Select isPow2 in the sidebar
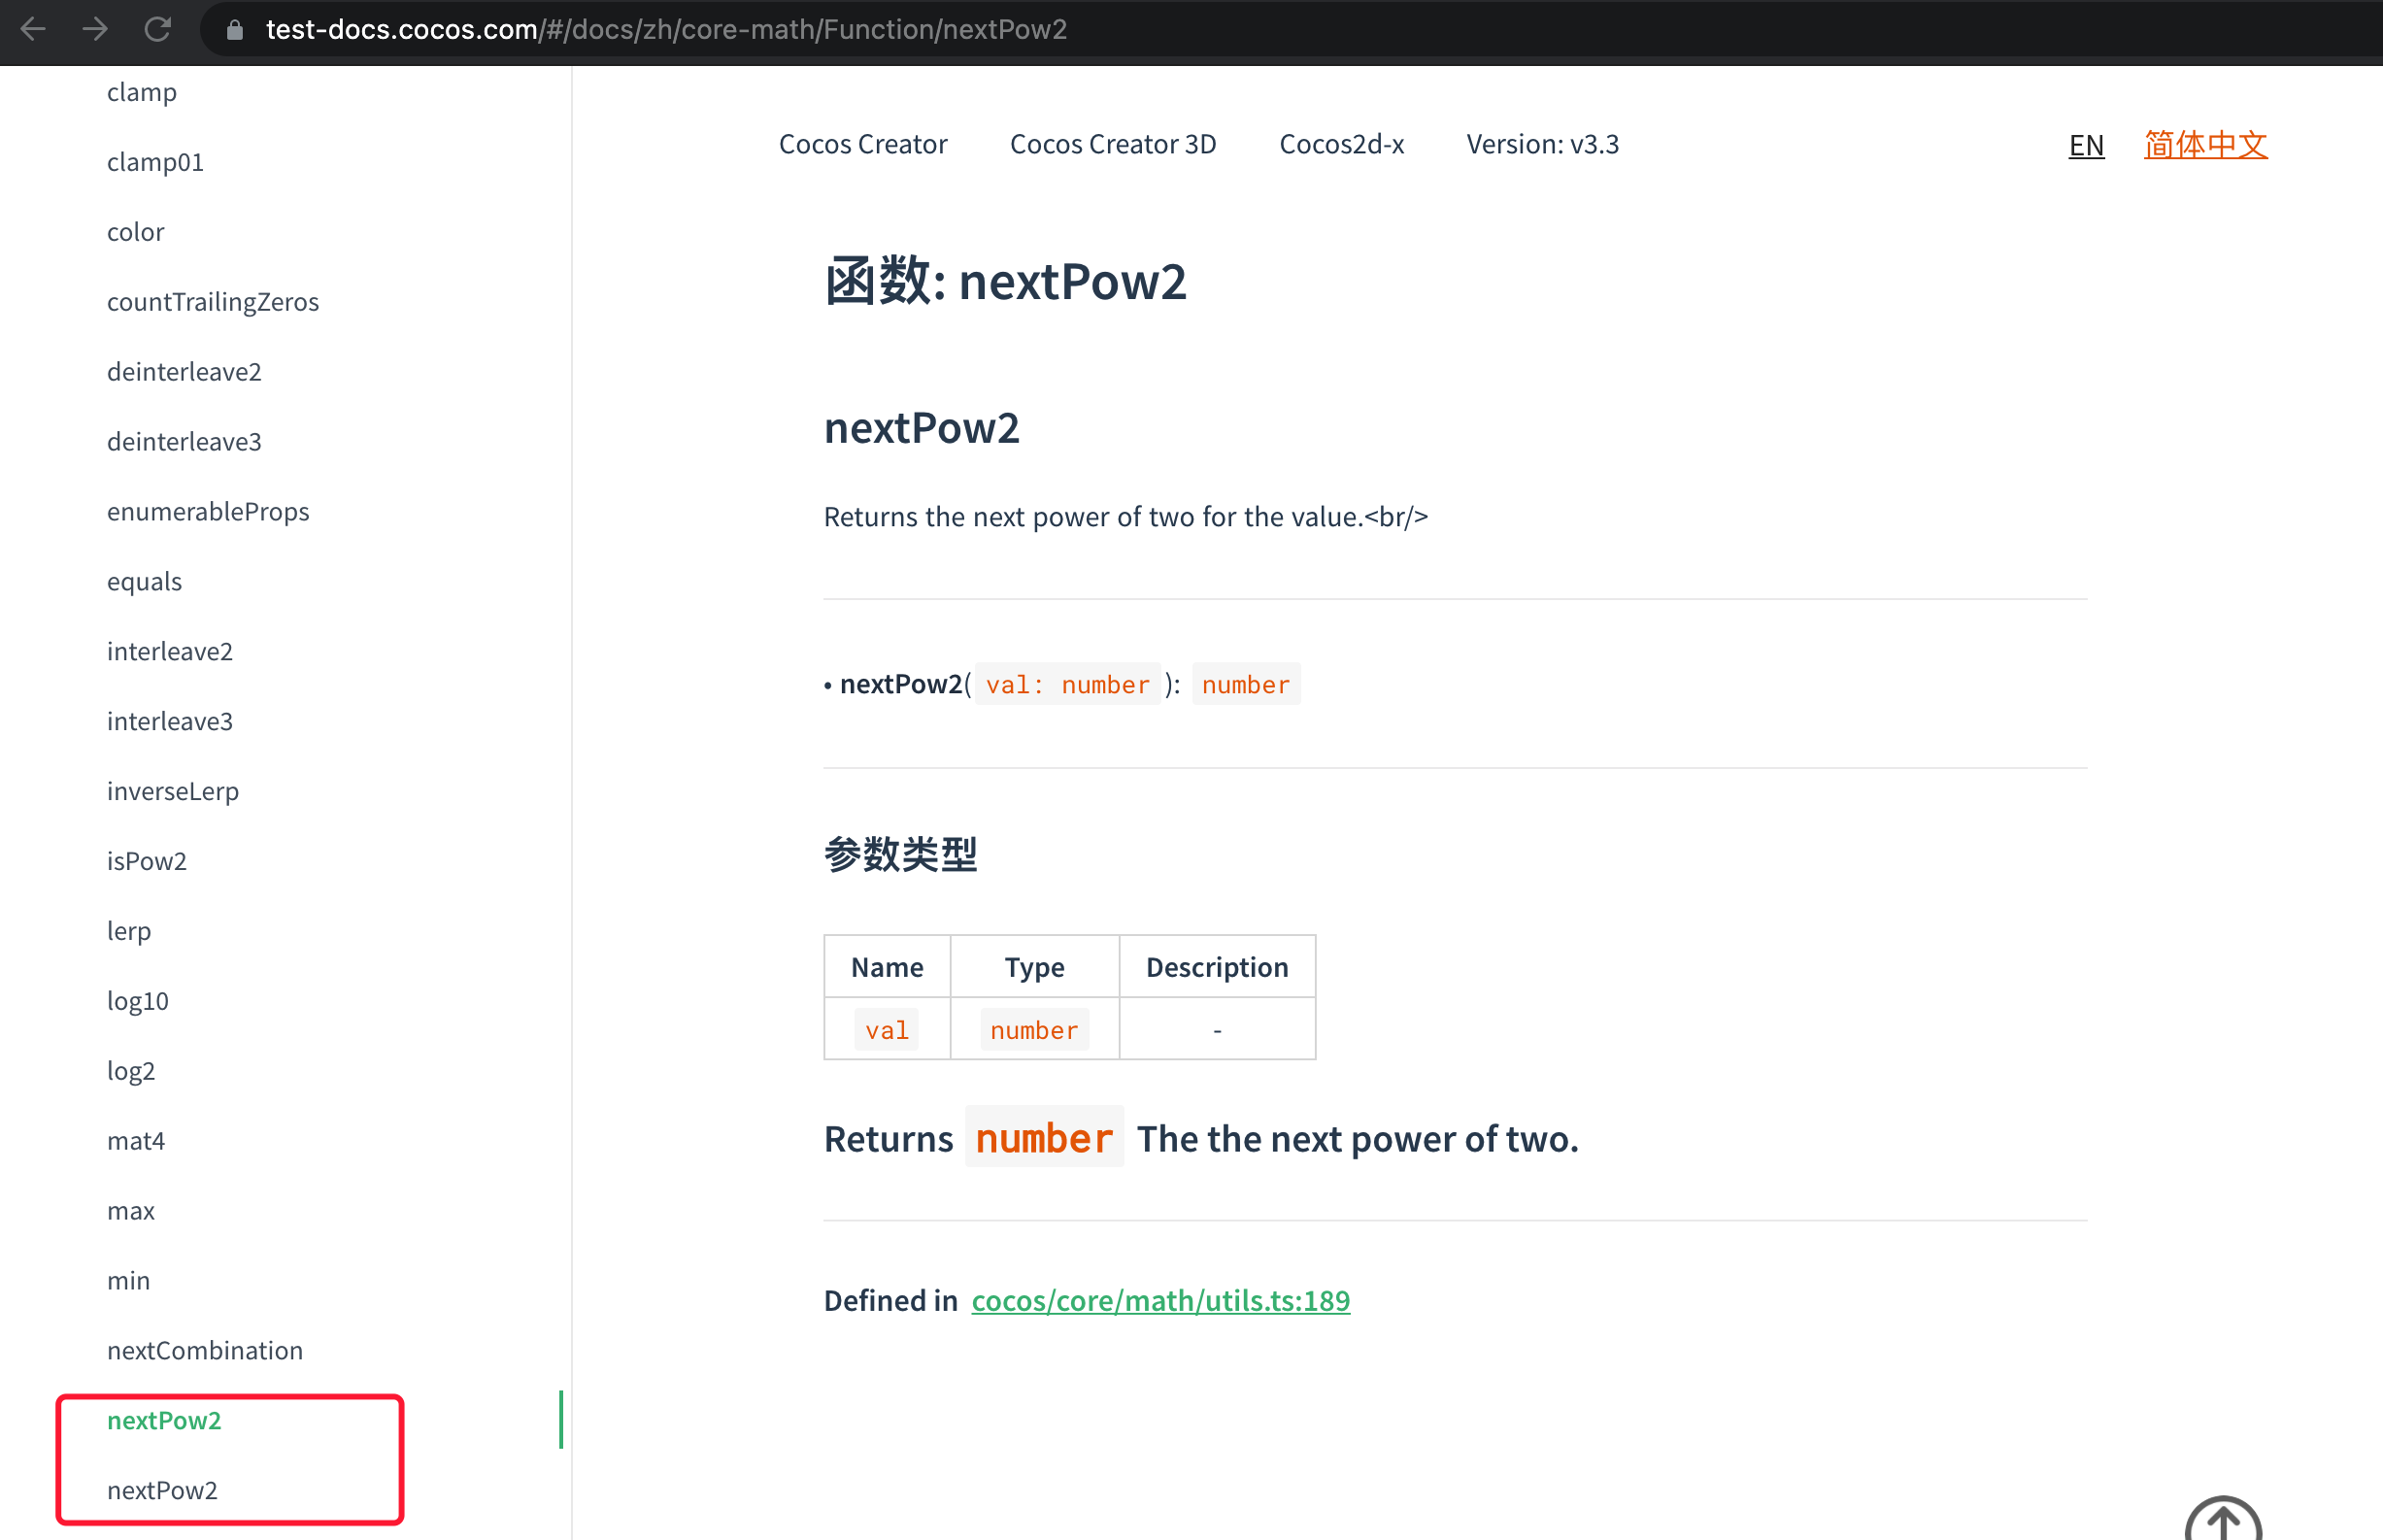The width and height of the screenshot is (2383, 1540). click(x=147, y=861)
